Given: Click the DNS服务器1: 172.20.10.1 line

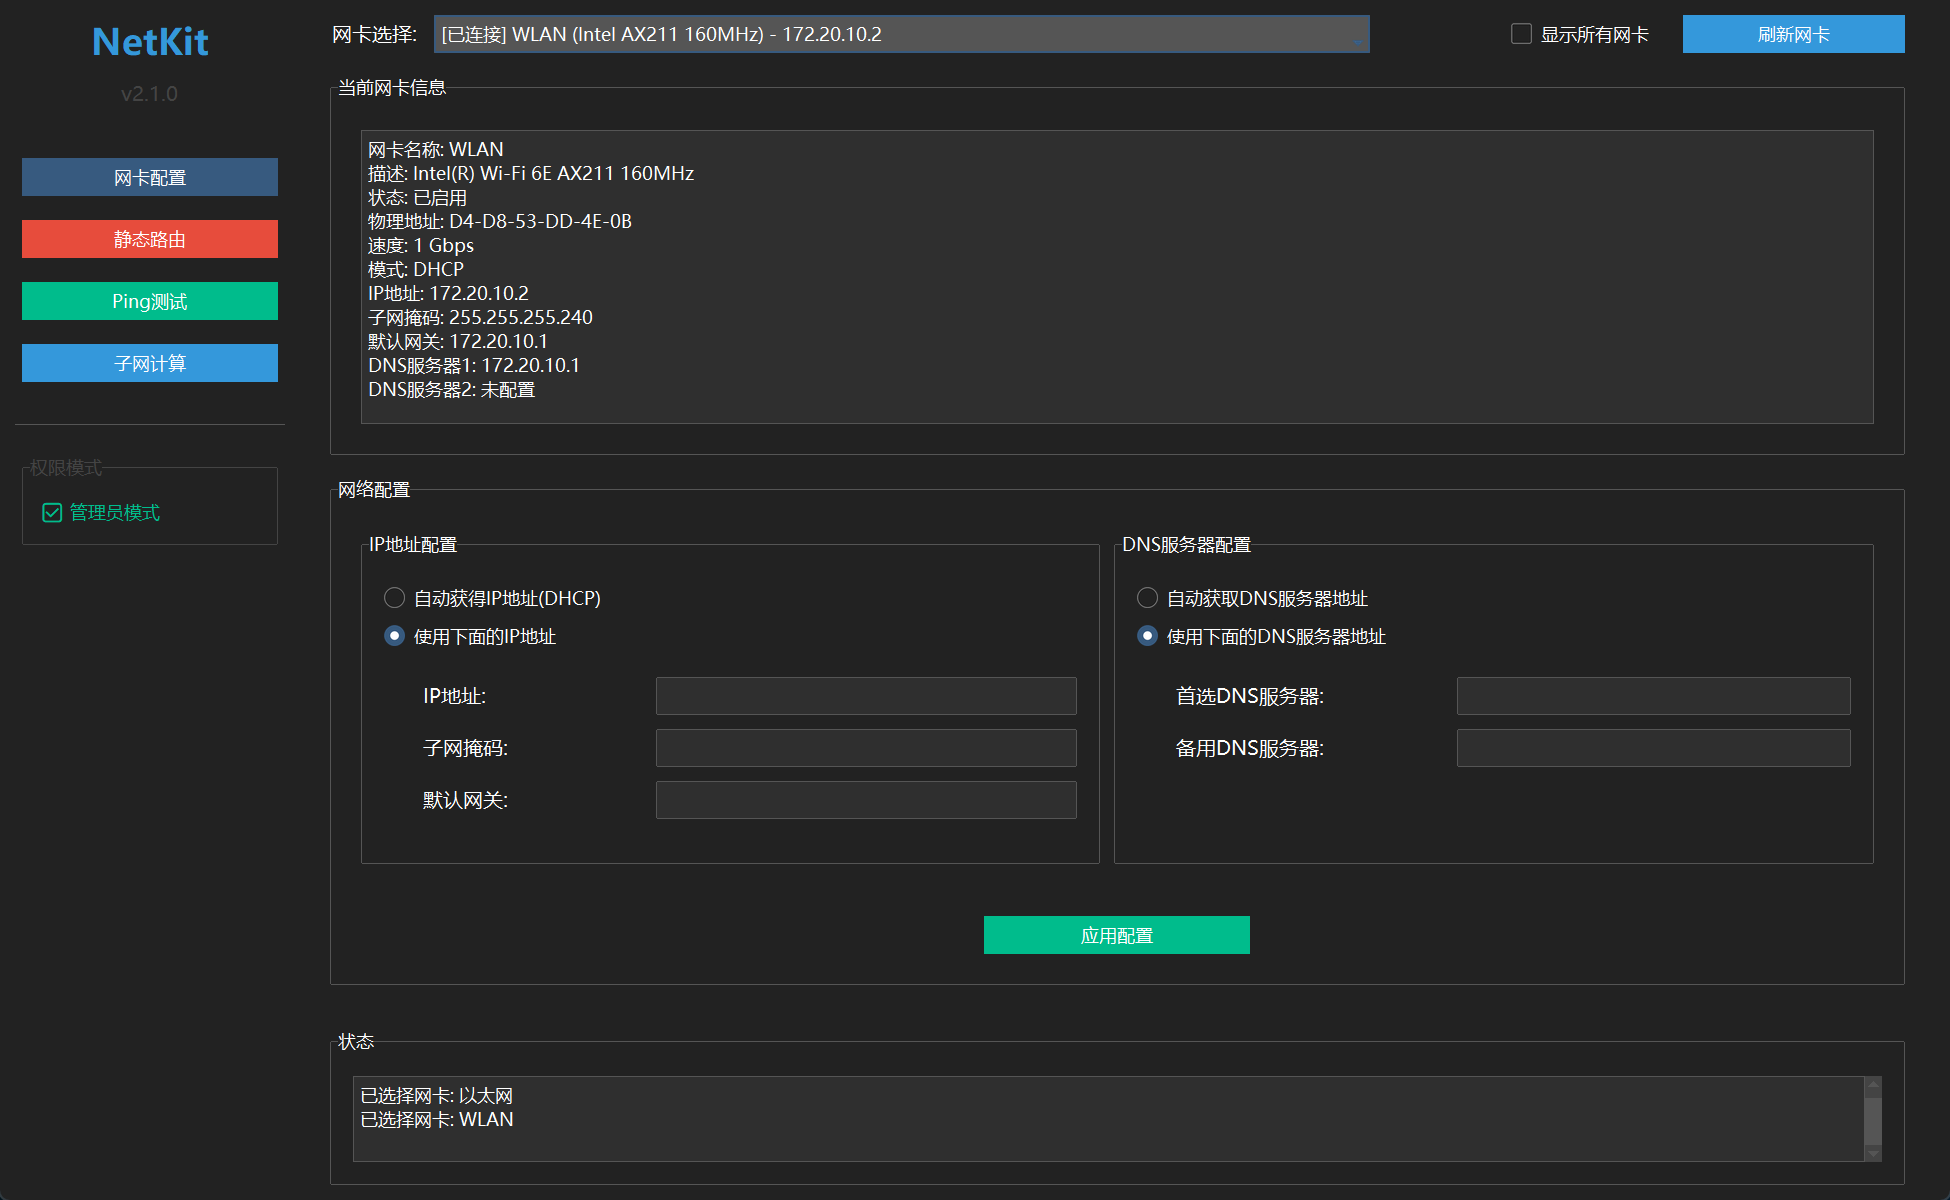Looking at the screenshot, I should pos(474,365).
